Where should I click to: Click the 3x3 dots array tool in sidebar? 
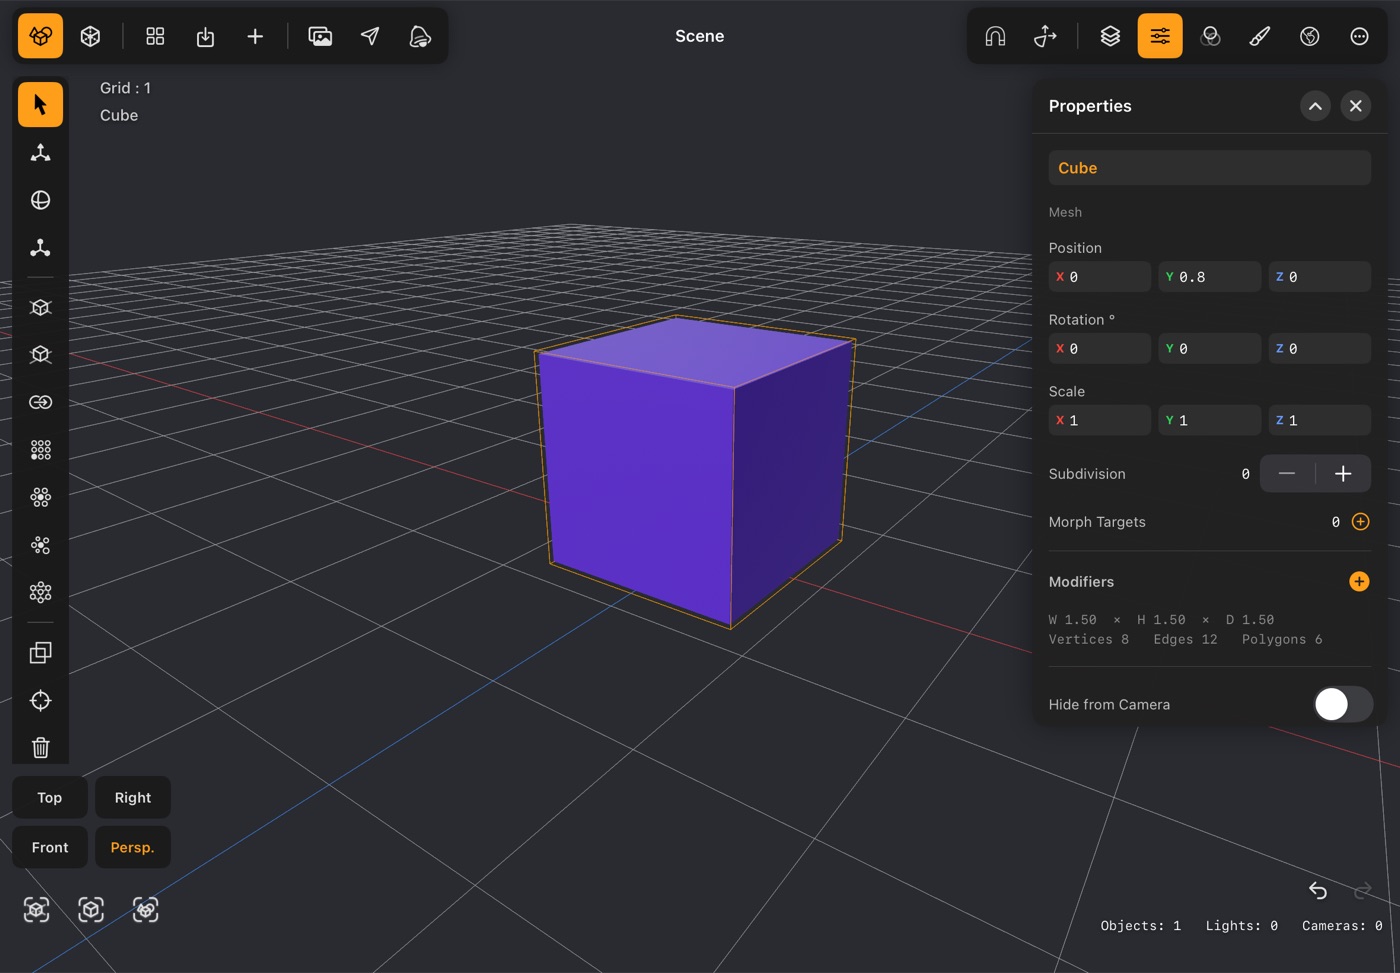click(40, 450)
